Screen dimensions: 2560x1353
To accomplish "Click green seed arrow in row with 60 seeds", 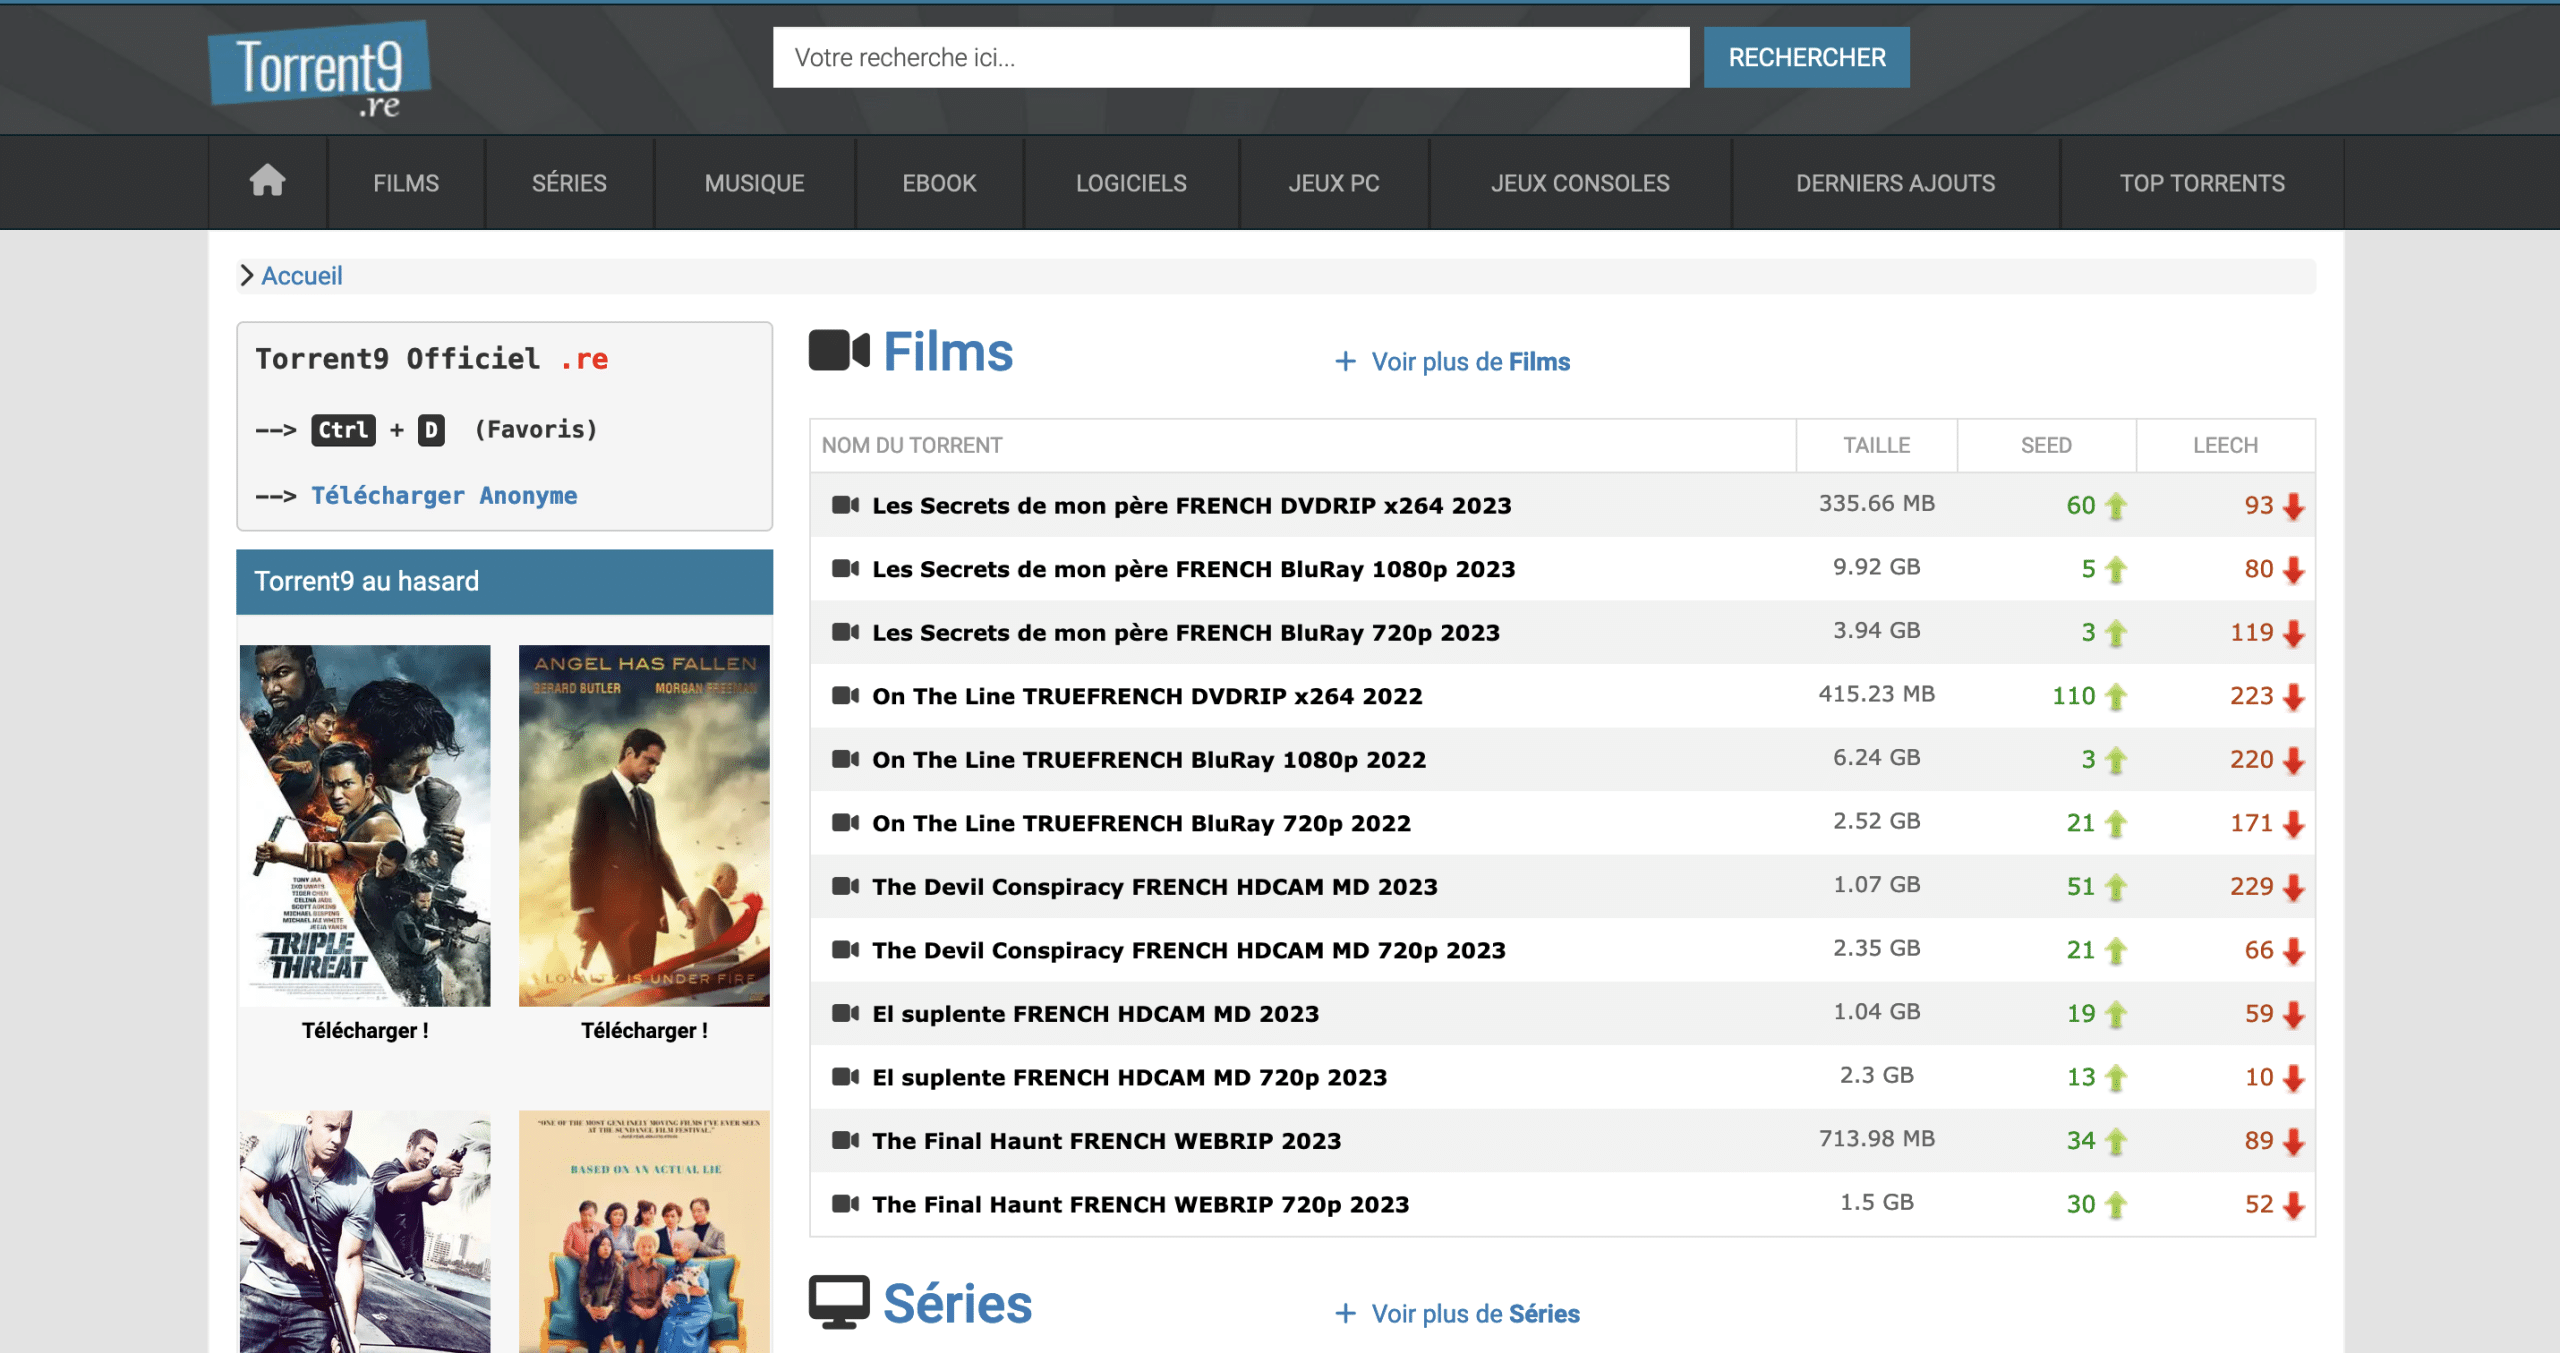I will (2115, 506).
